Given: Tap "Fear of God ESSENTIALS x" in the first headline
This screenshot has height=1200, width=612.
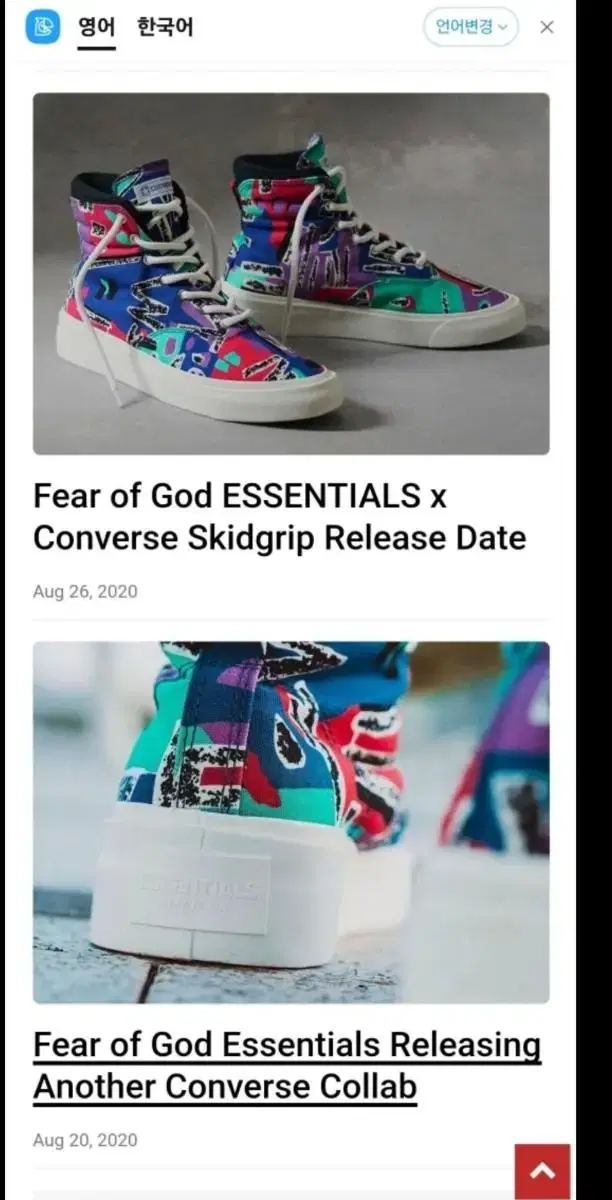Looking at the screenshot, I should pyautogui.click(x=241, y=496).
